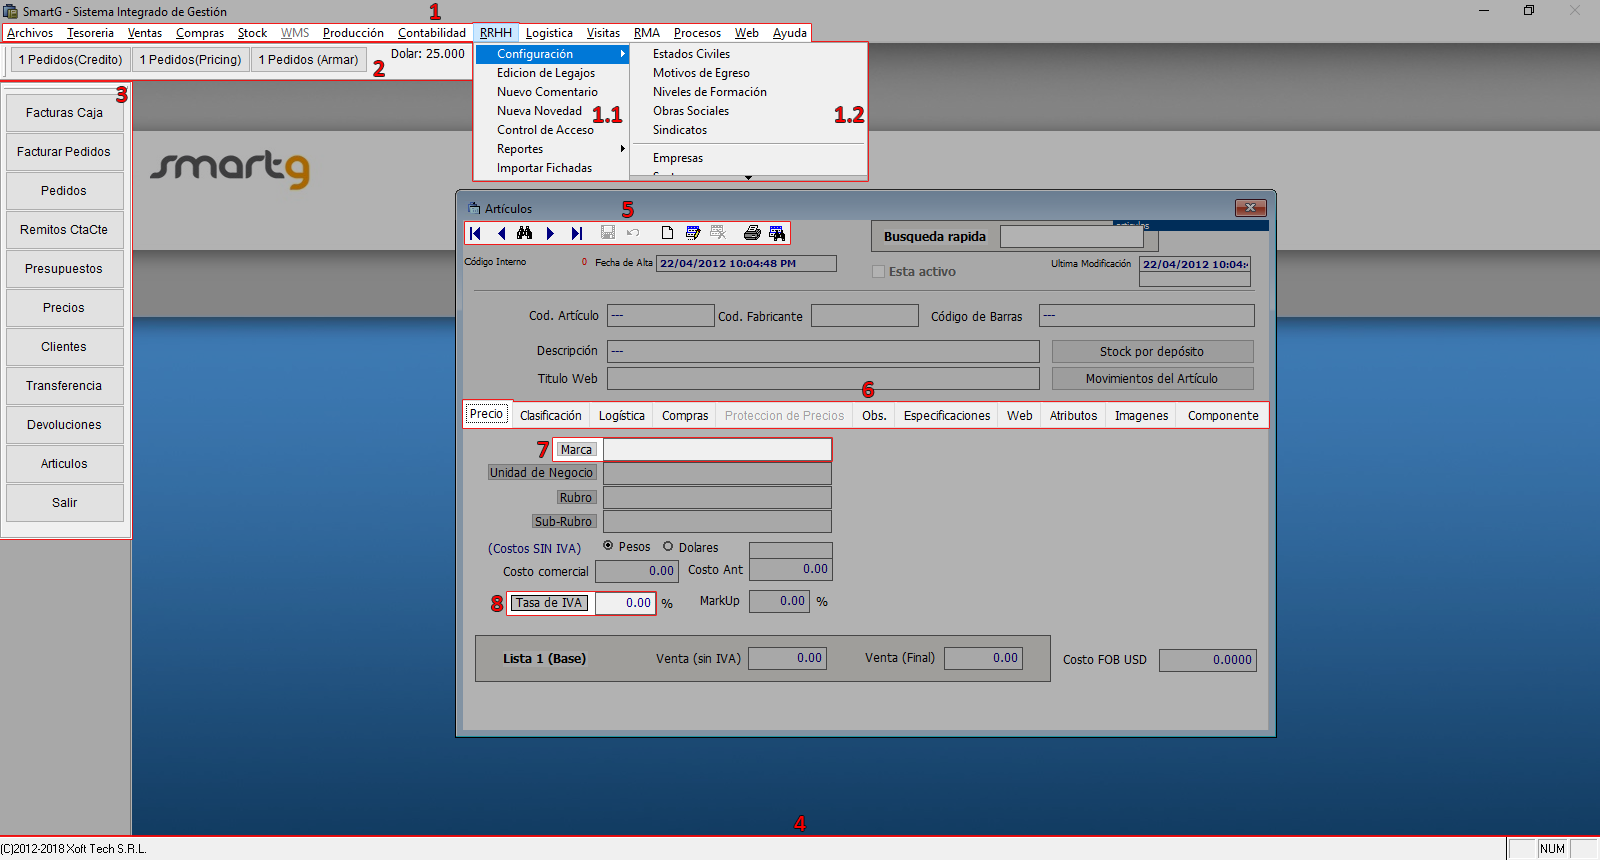Open the Ventas menu

pyautogui.click(x=145, y=33)
